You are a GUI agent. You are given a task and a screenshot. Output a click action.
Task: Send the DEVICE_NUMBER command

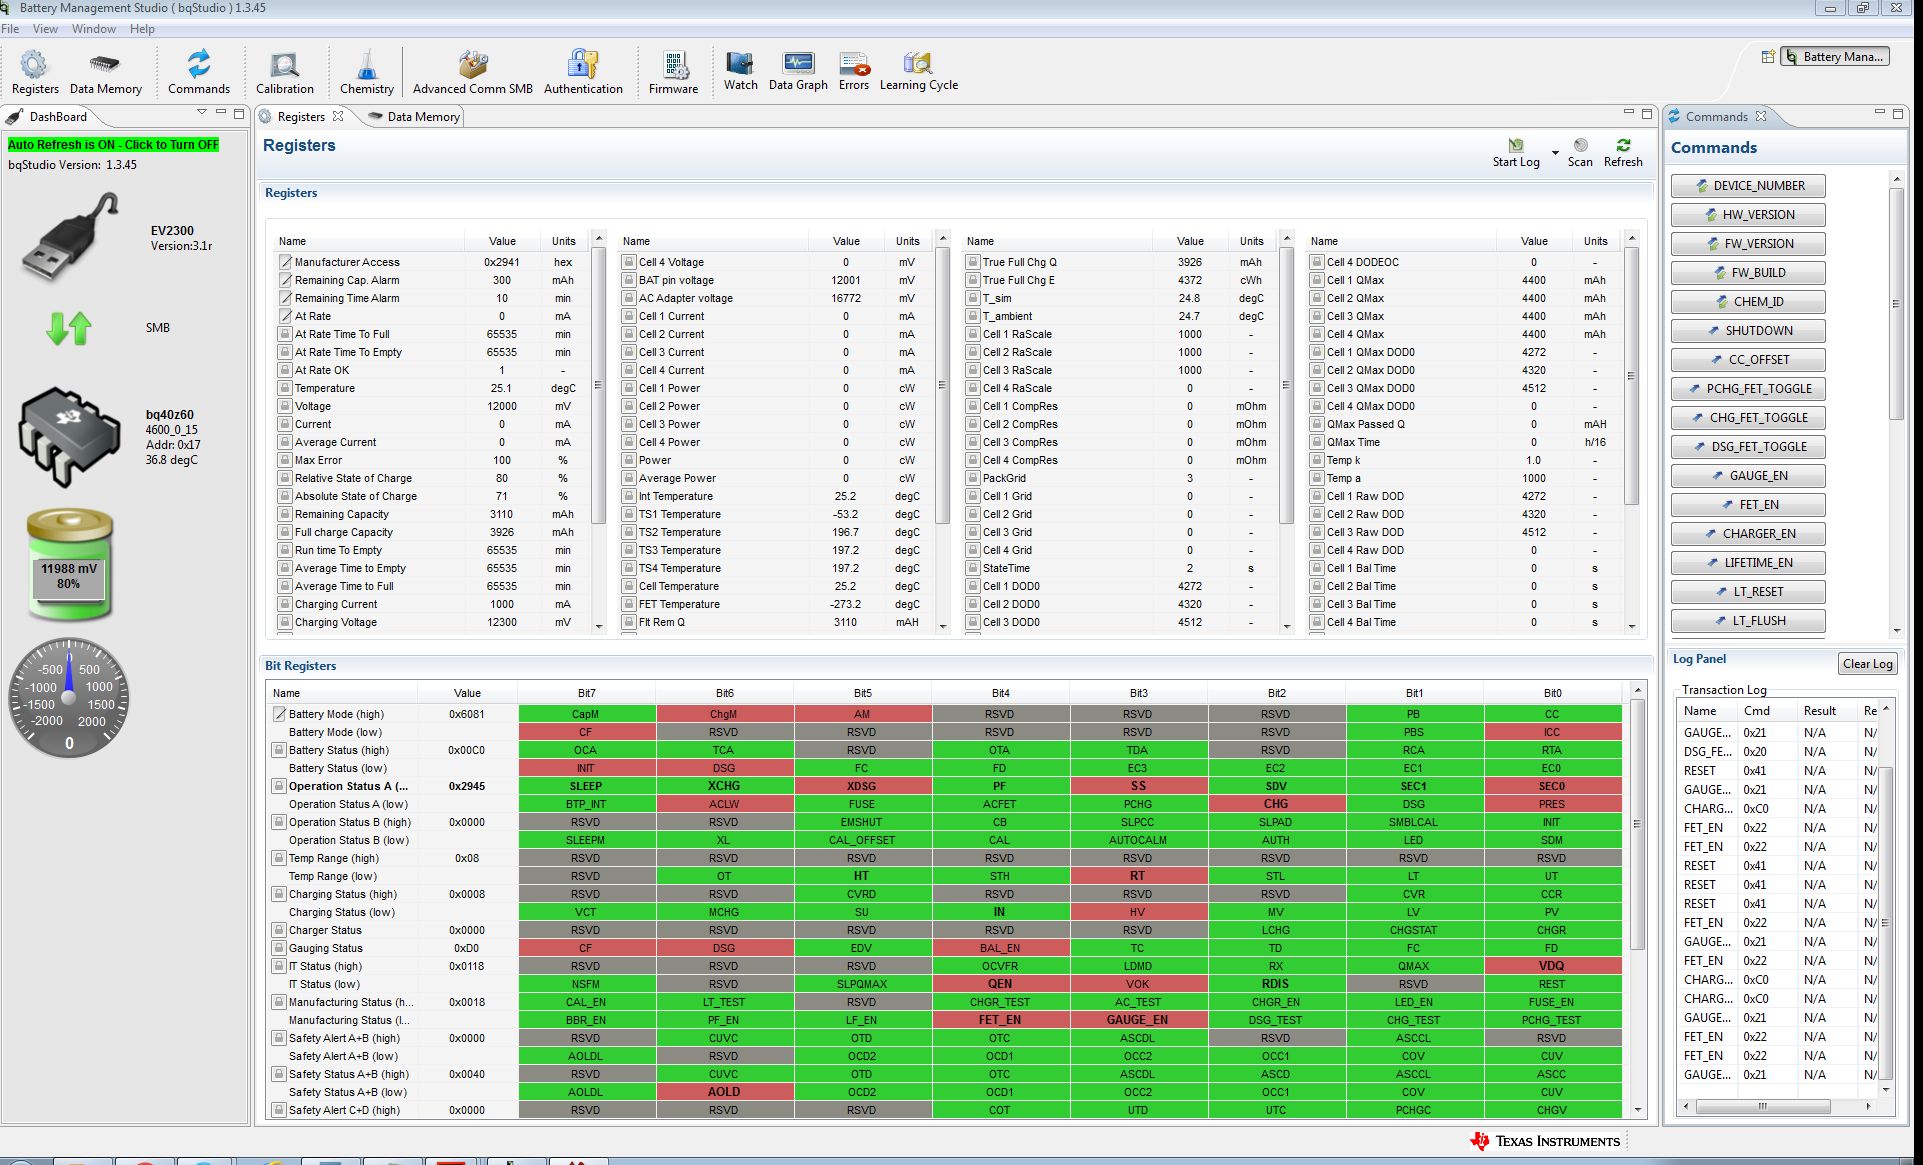(x=1748, y=186)
